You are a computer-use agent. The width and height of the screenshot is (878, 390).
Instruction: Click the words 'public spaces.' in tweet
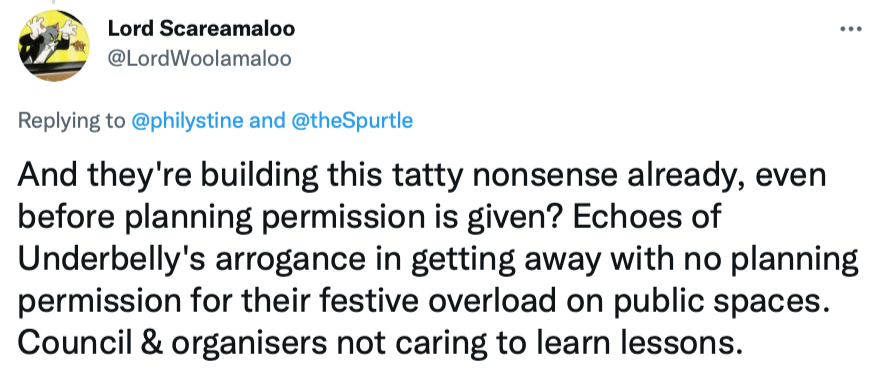click(x=722, y=303)
